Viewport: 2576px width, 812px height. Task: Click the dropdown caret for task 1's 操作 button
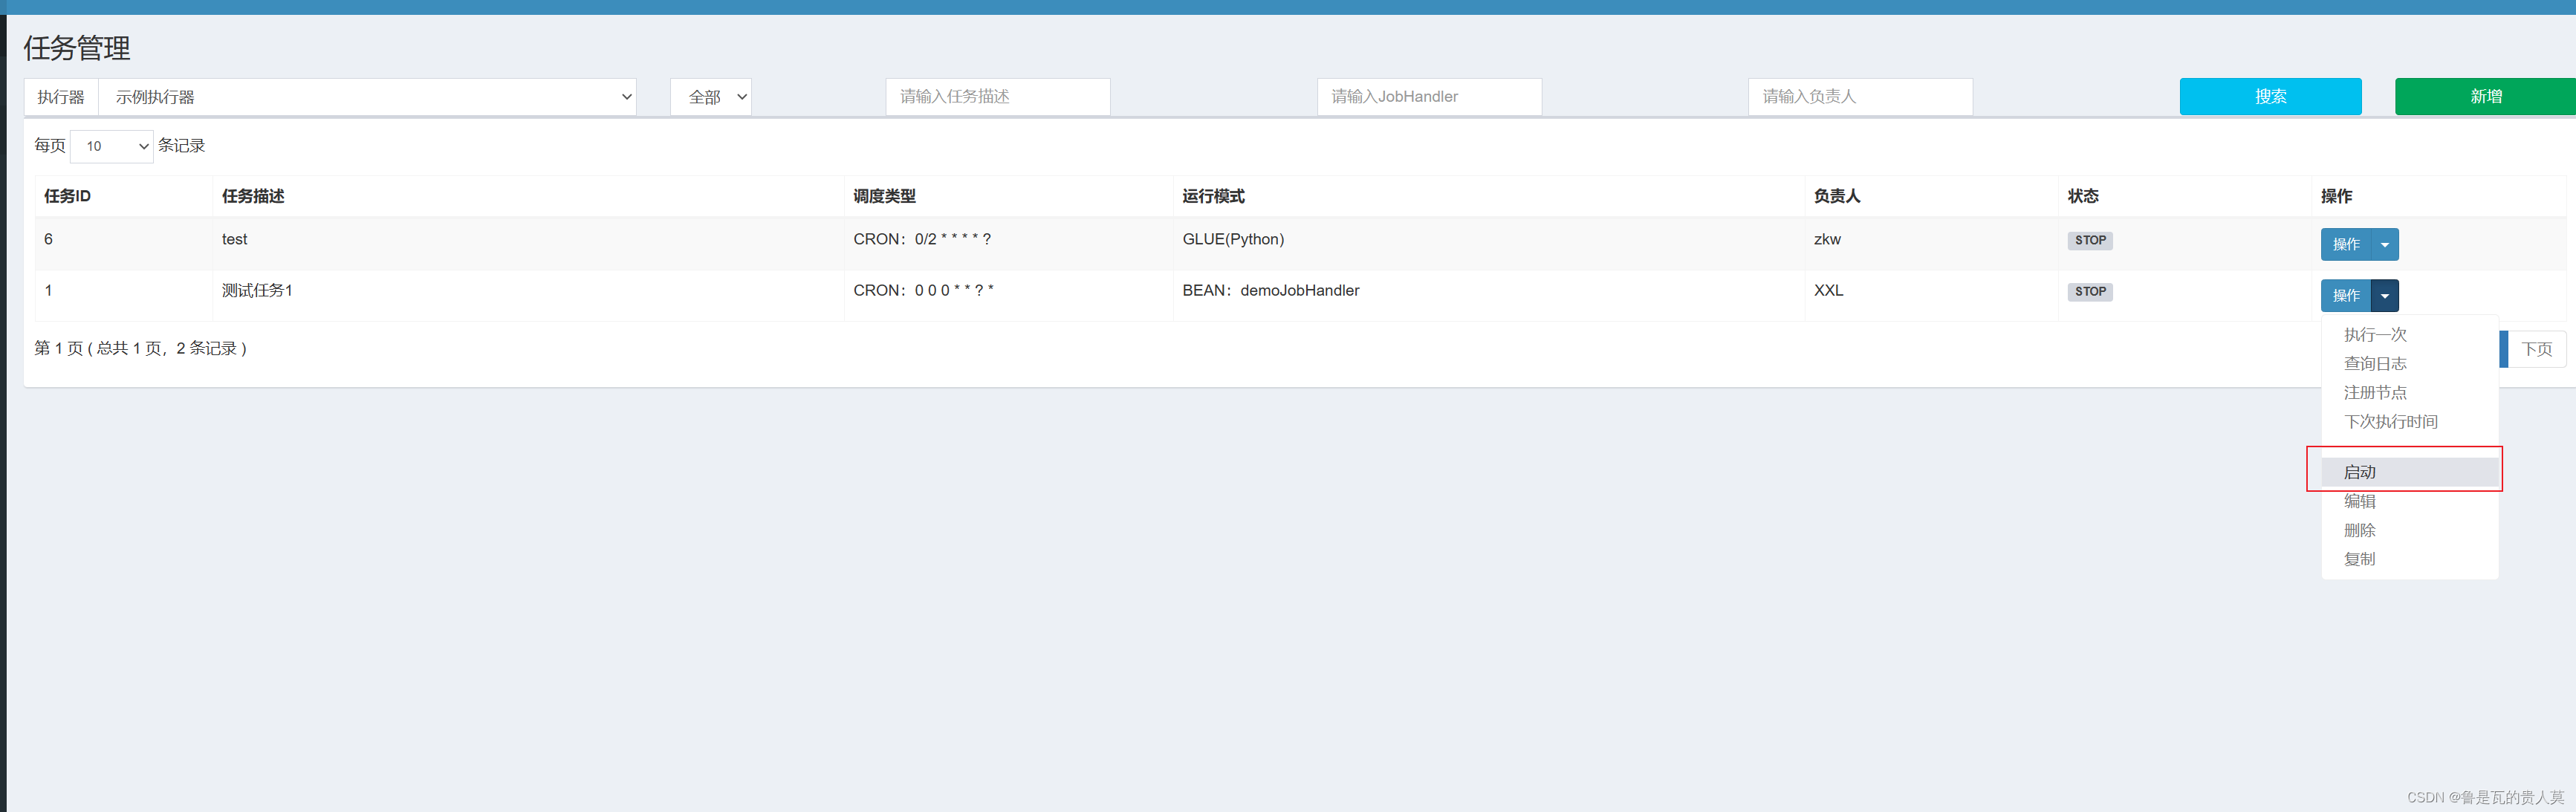point(2385,295)
